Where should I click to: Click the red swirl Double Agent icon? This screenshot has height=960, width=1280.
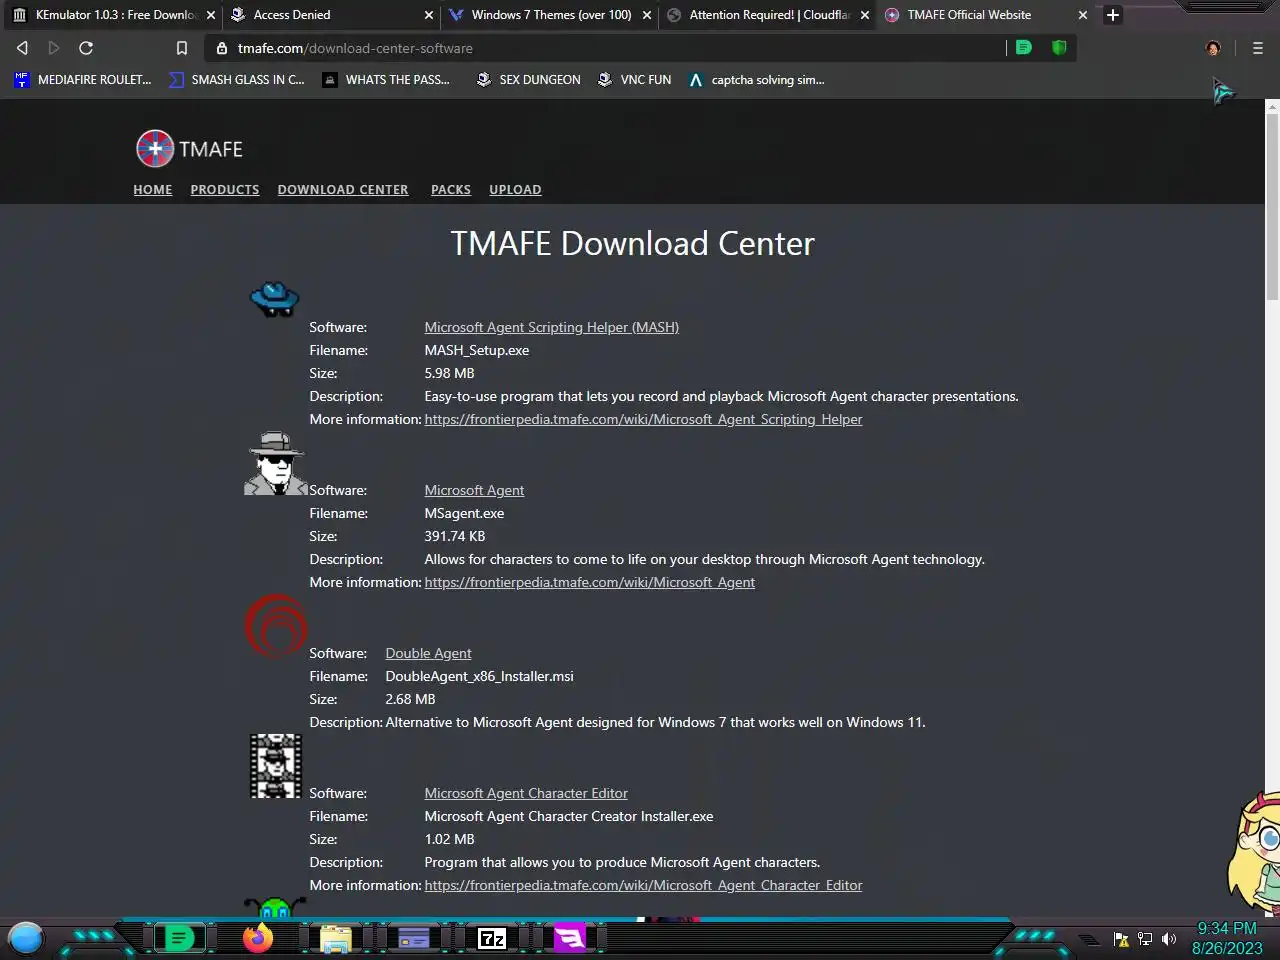click(276, 627)
